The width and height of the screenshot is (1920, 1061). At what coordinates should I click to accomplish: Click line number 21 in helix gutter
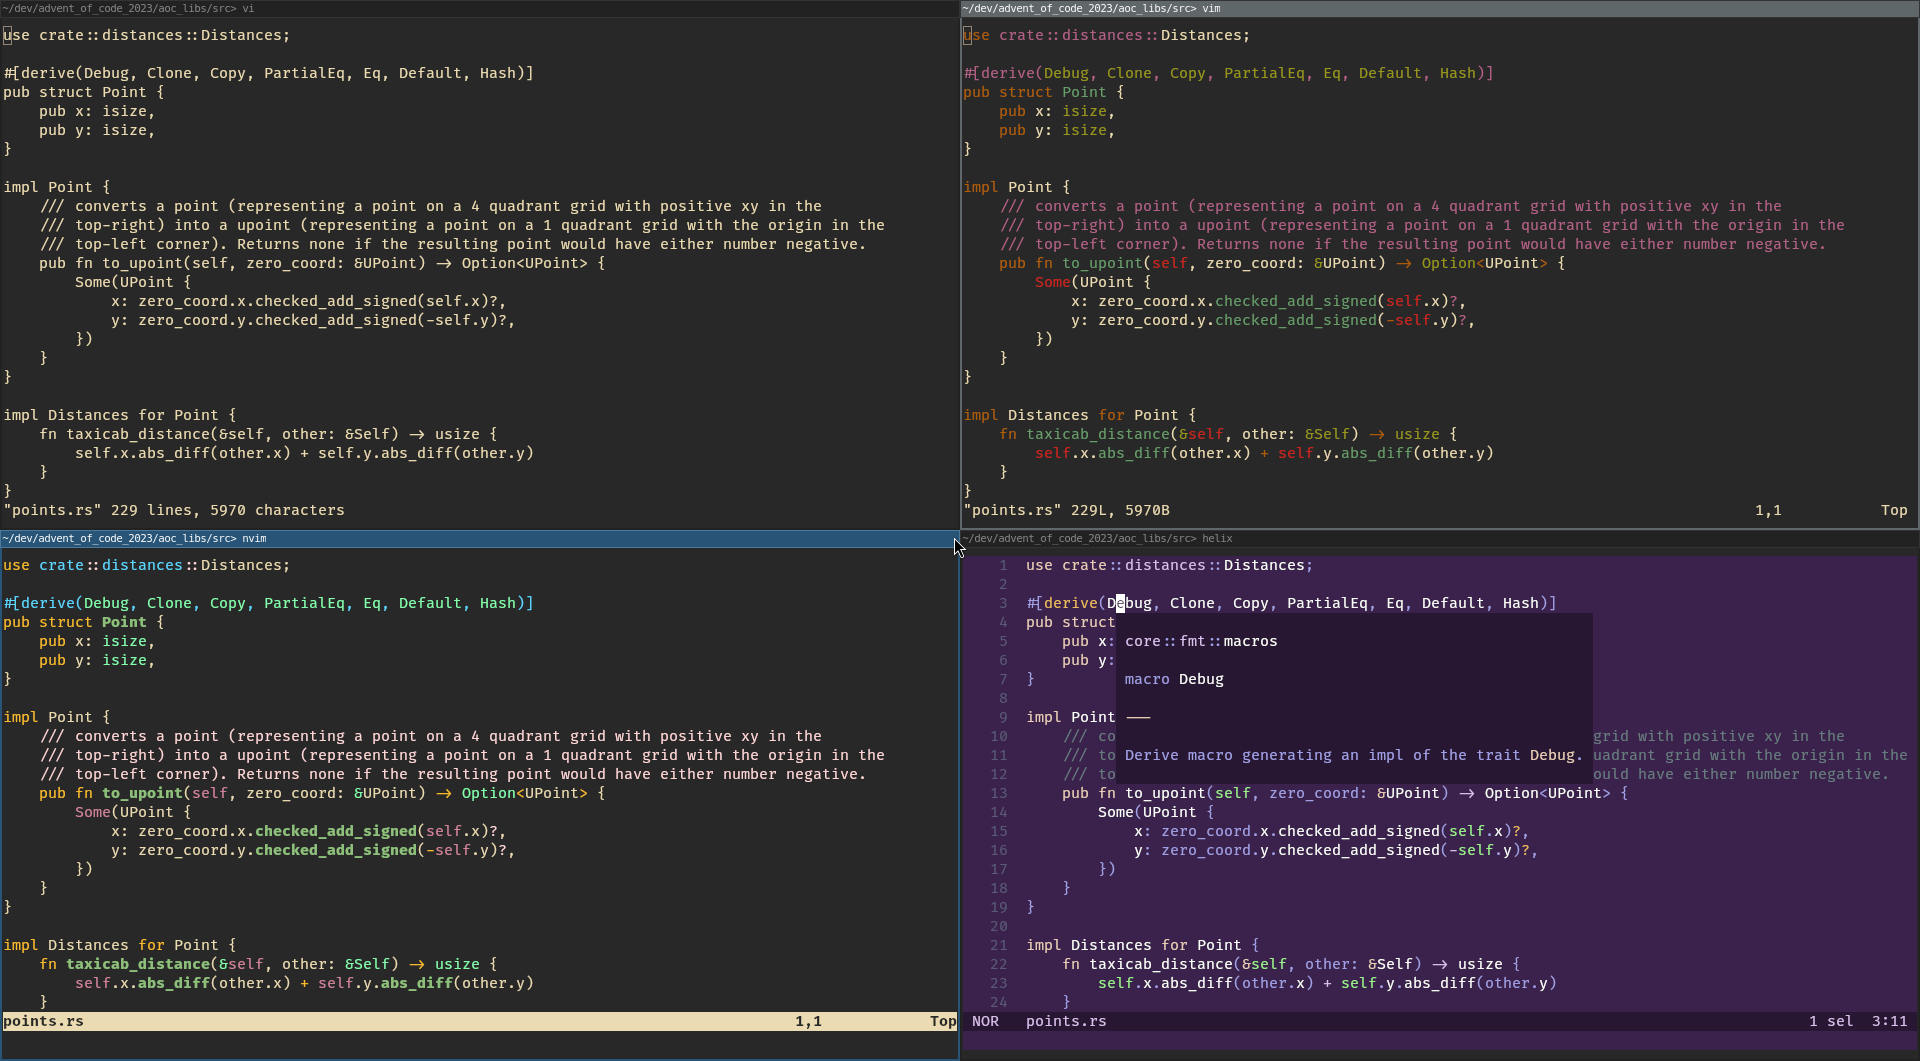[x=1001, y=944]
